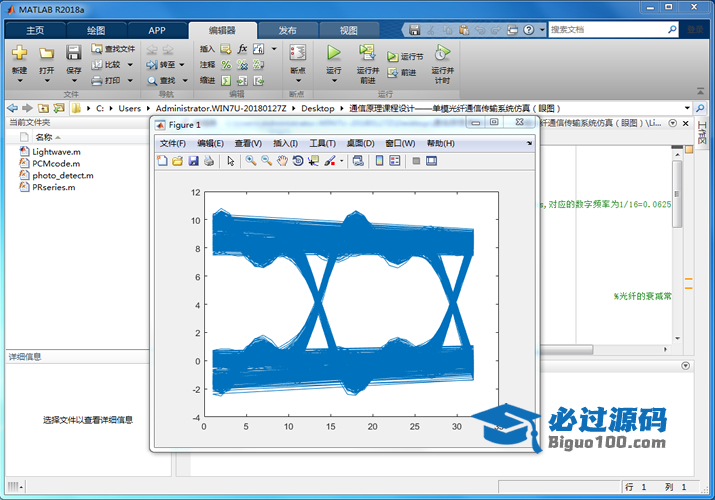Image resolution: width=715 pixels, height=500 pixels.
Task: Click the 打开 Open folder icon
Action: tap(47, 53)
